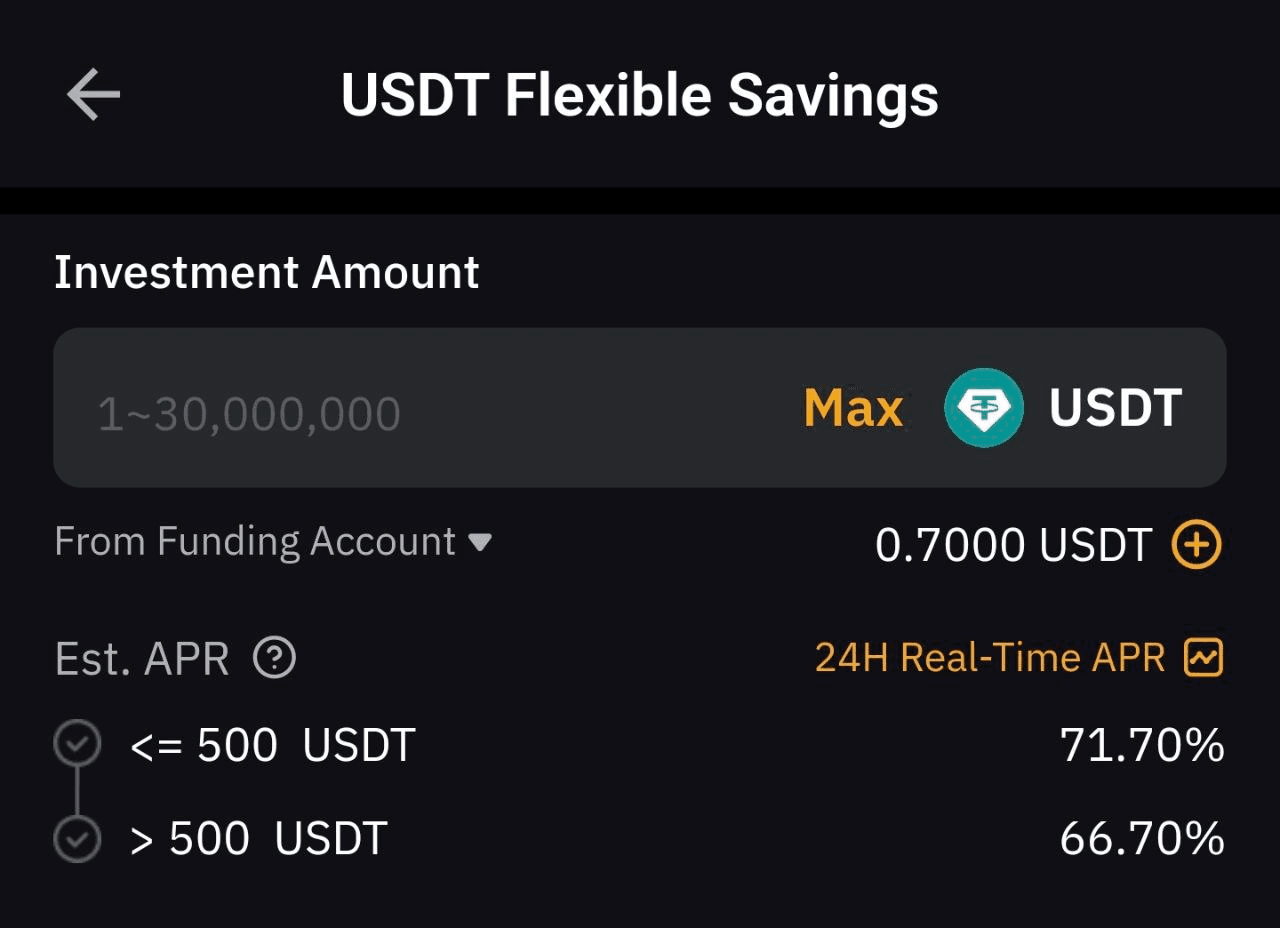This screenshot has width=1280, height=928.
Task: Tap the check circle for > 500 USDT tier
Action: pos(77,839)
